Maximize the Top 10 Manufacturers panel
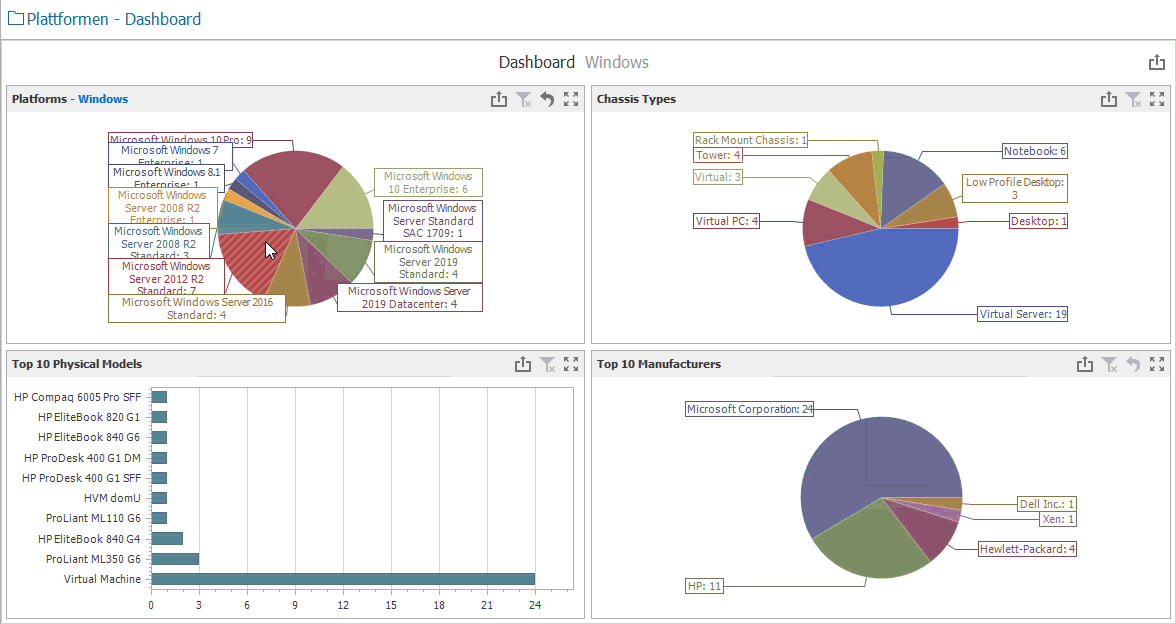This screenshot has height=624, width=1176. 1157,364
